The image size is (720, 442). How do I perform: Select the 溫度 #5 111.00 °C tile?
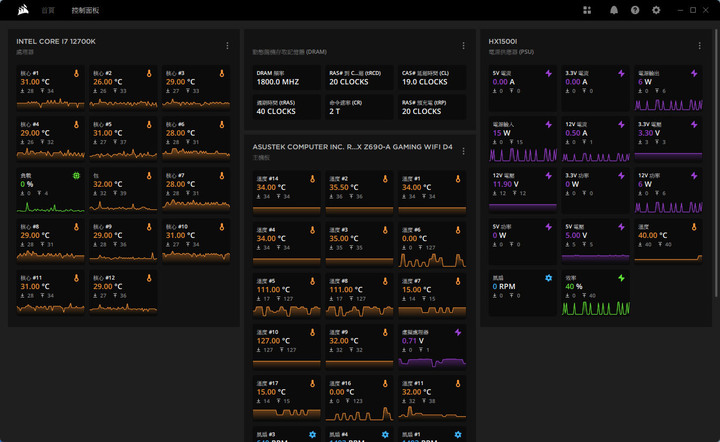tap(287, 296)
